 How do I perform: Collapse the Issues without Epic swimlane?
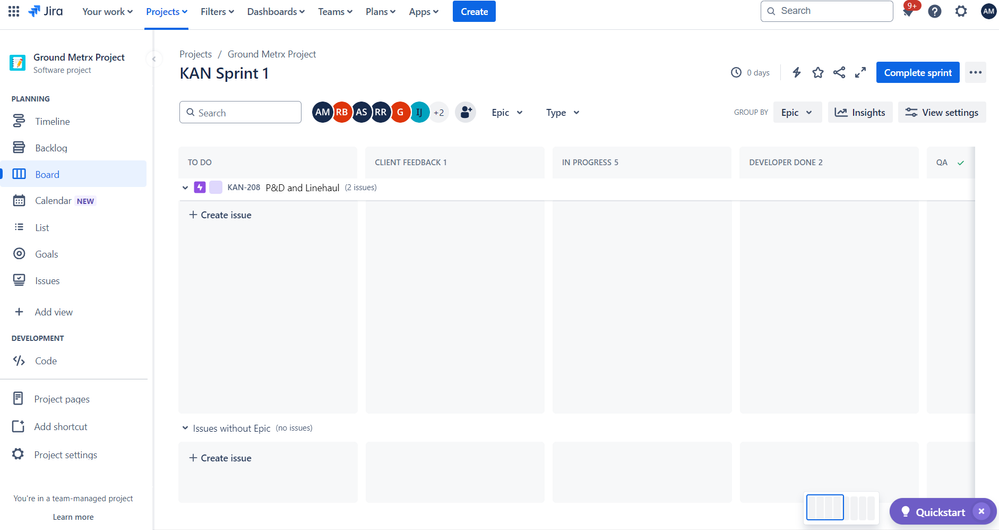tap(185, 428)
